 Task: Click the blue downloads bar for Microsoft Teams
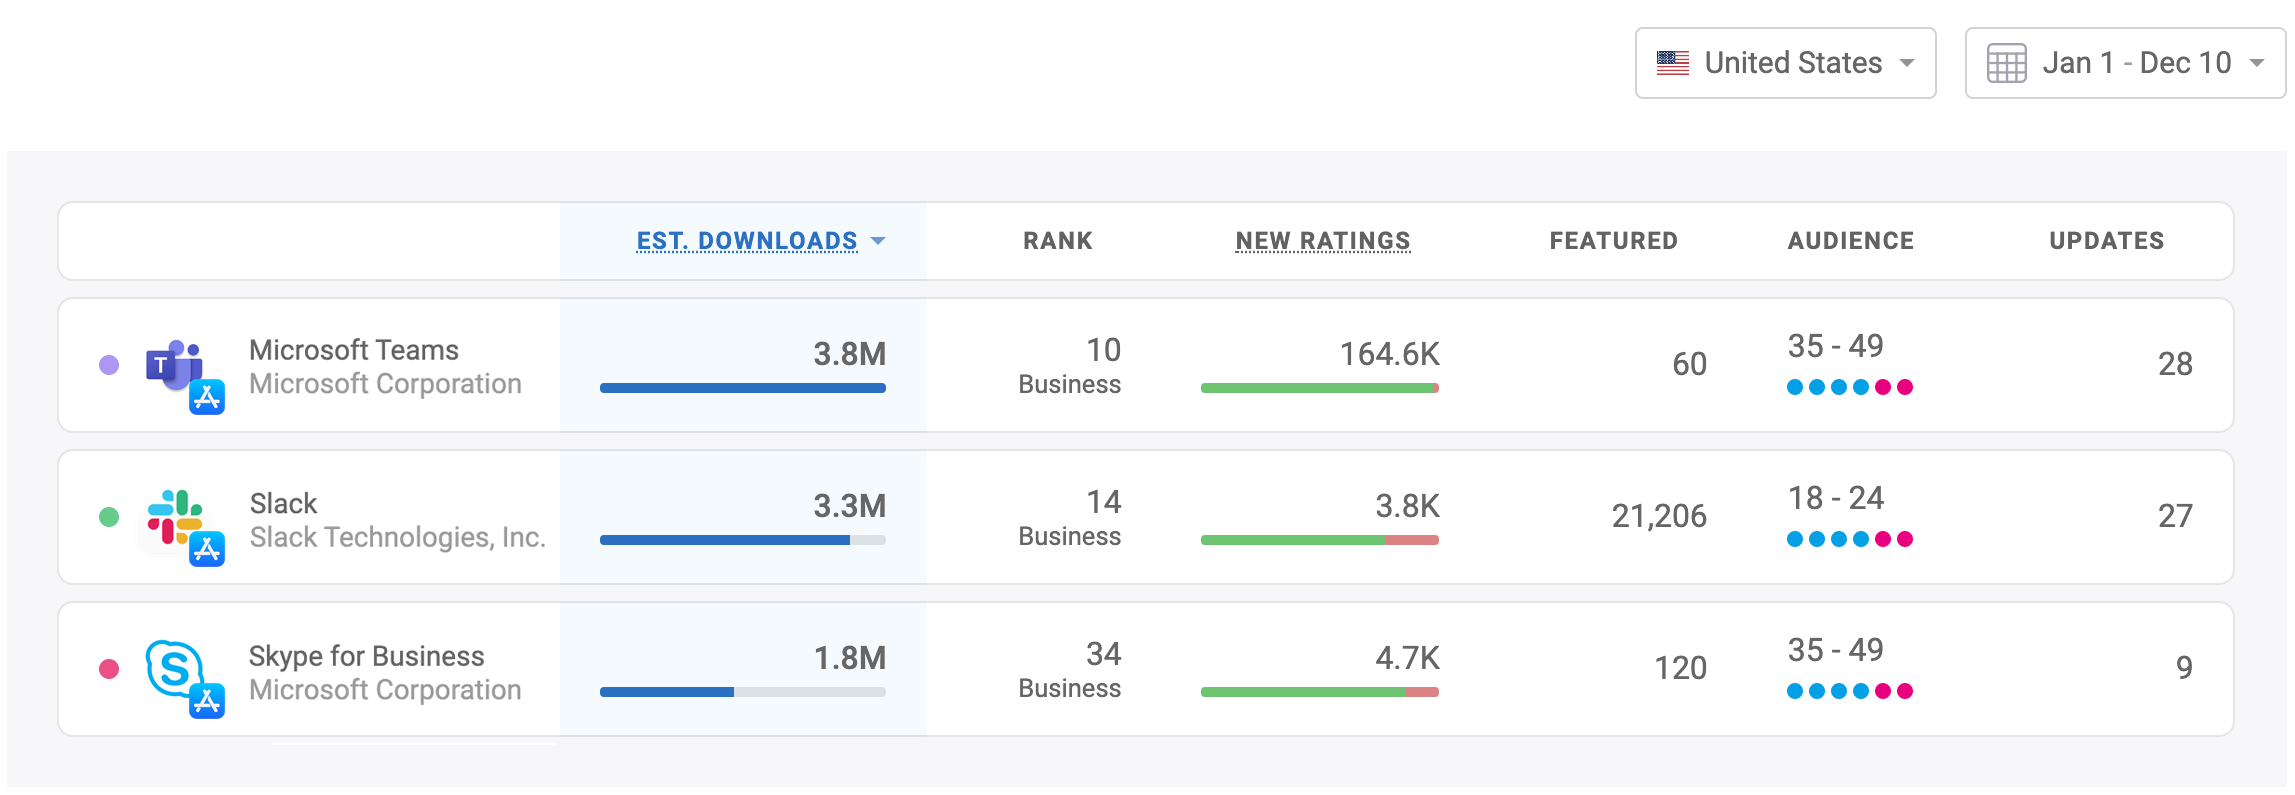point(743,388)
